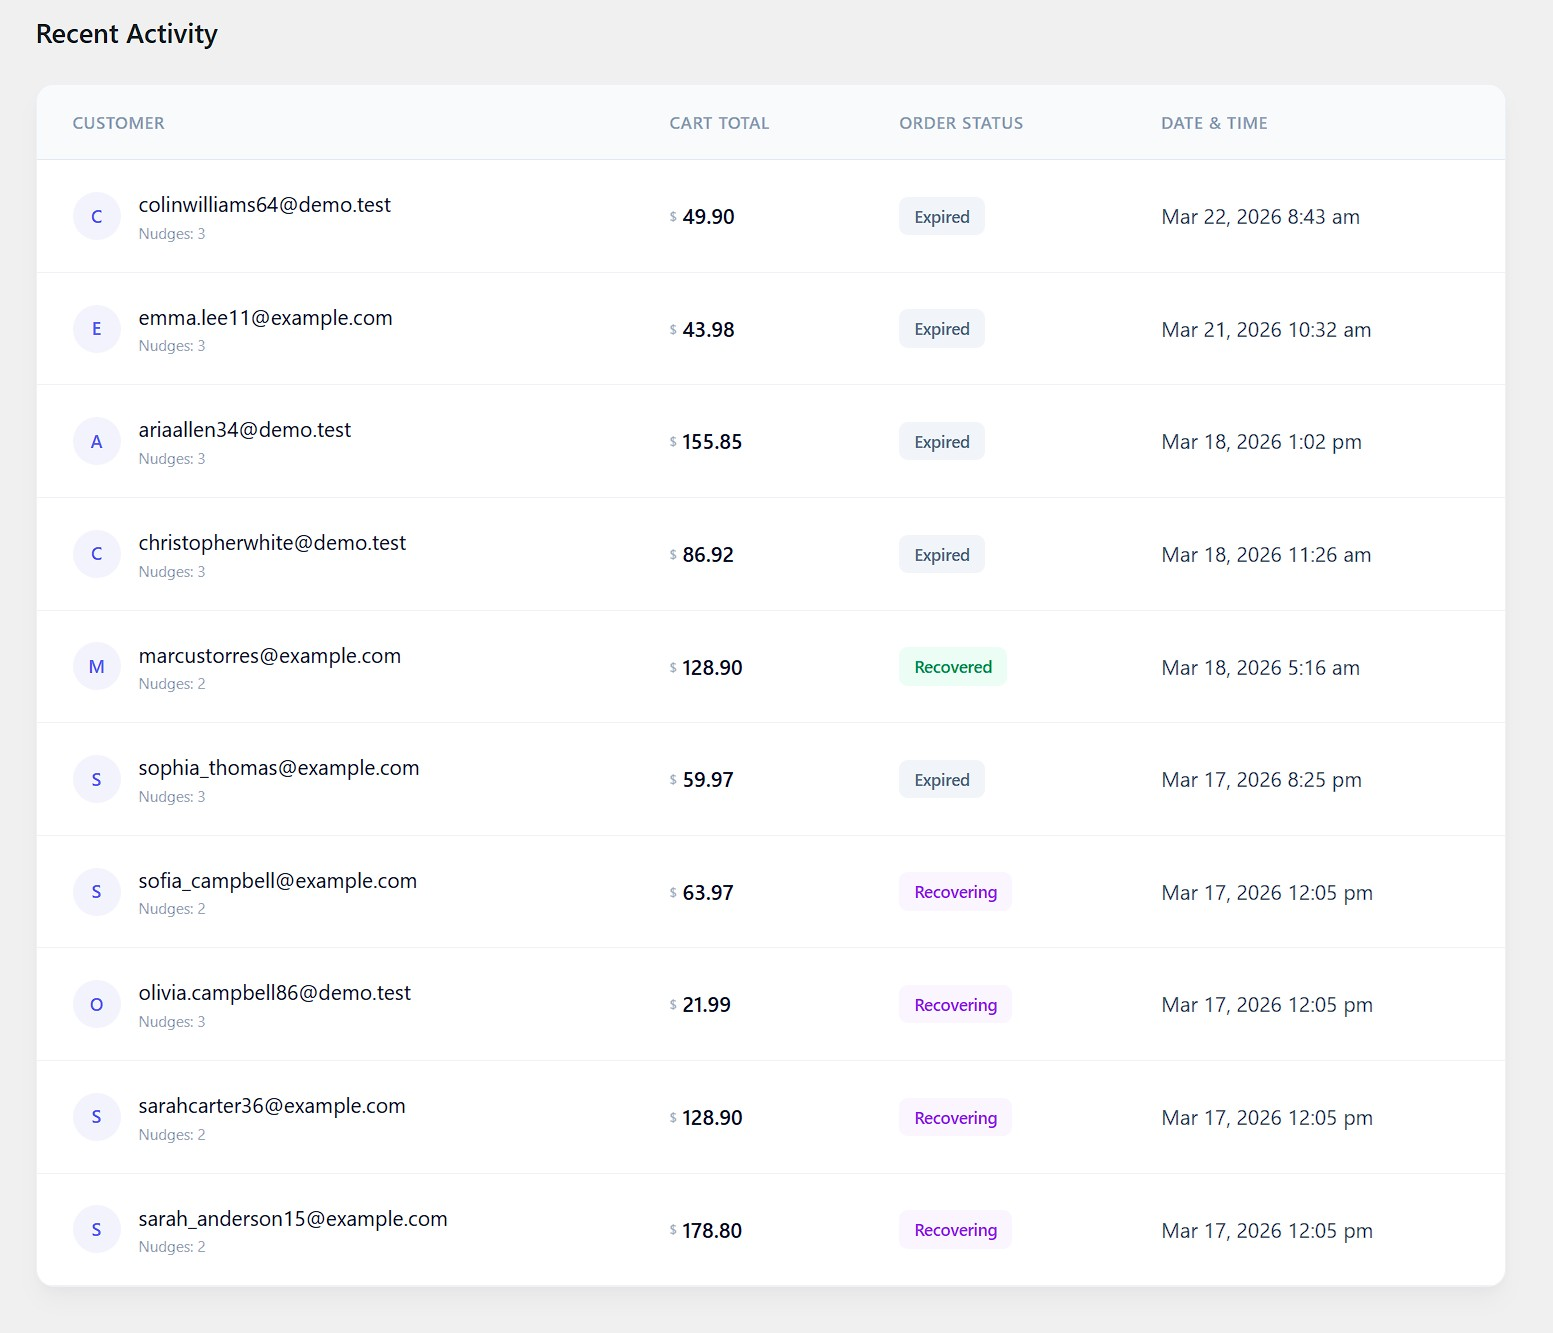
Task: Sort by the CART TOTAL column header
Action: tap(718, 122)
